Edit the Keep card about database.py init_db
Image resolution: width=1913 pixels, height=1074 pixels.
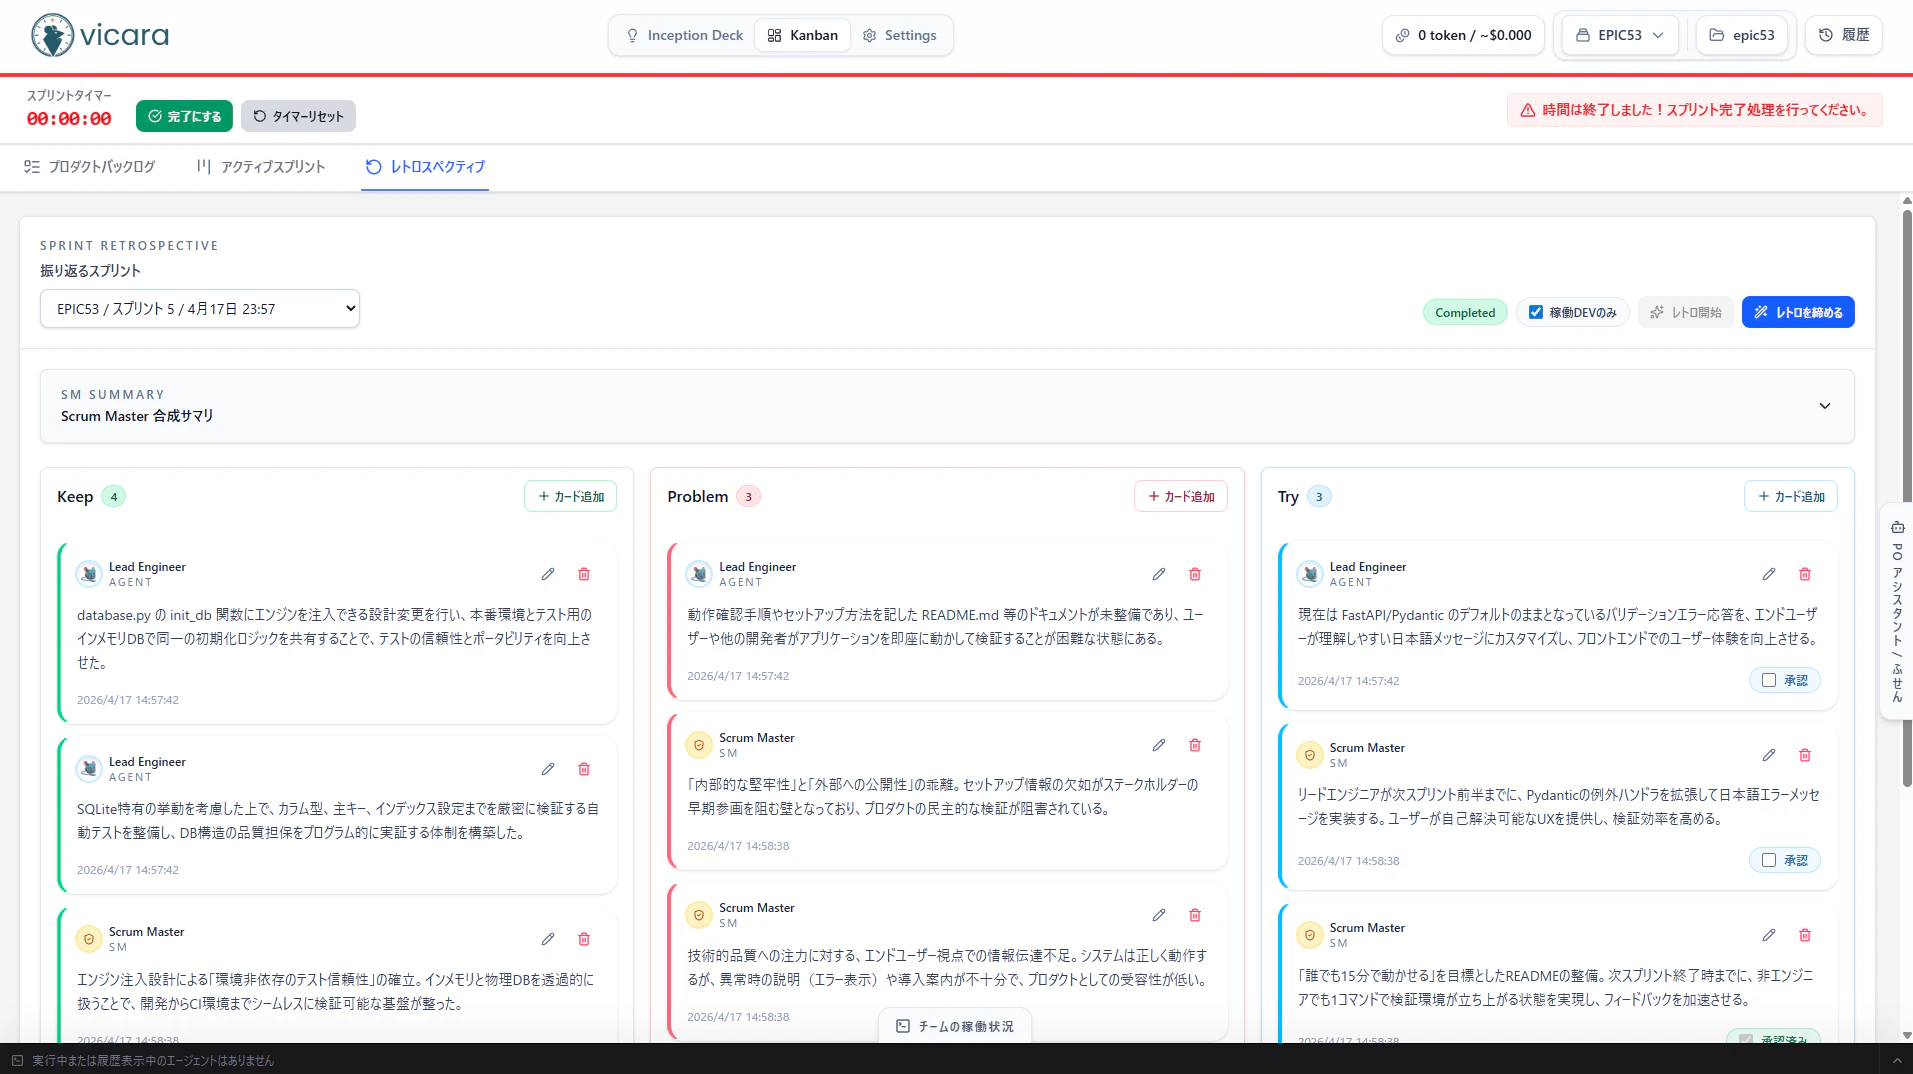[548, 574]
